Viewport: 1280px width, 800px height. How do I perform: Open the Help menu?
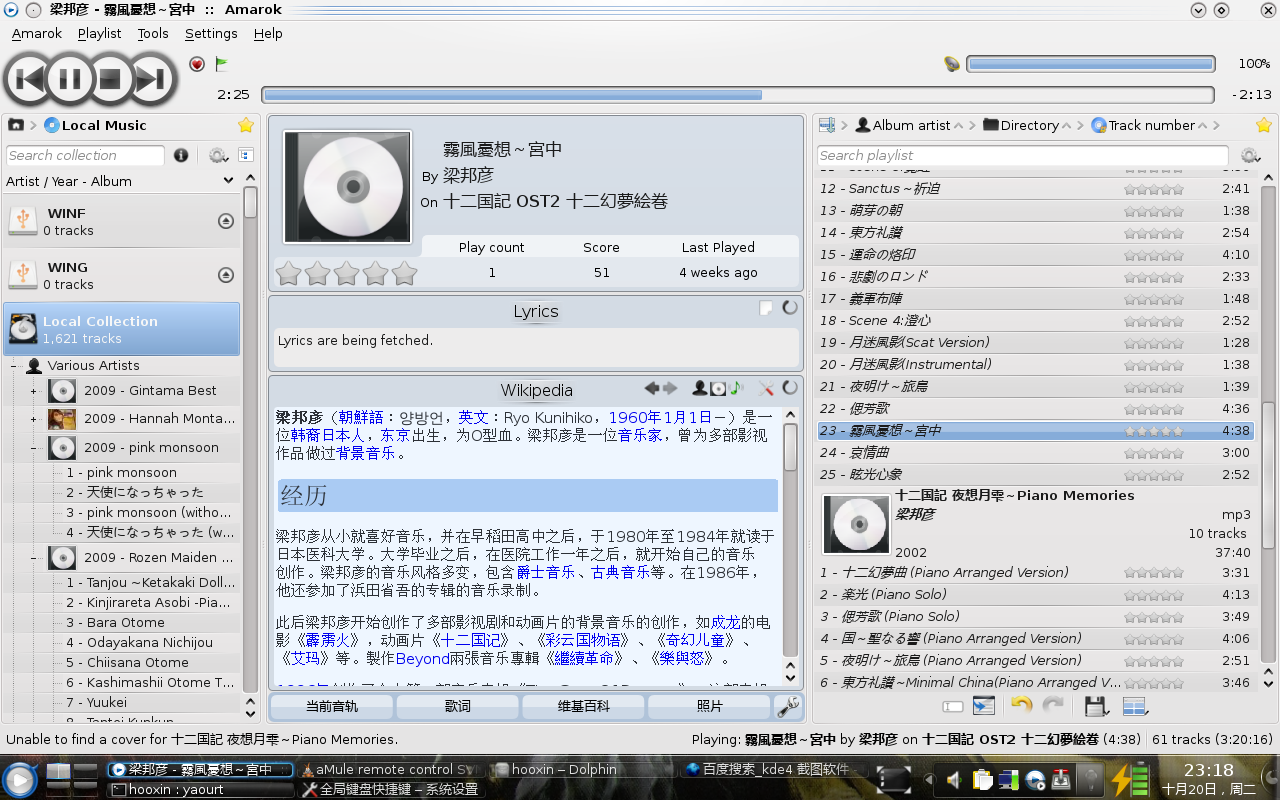pos(268,33)
